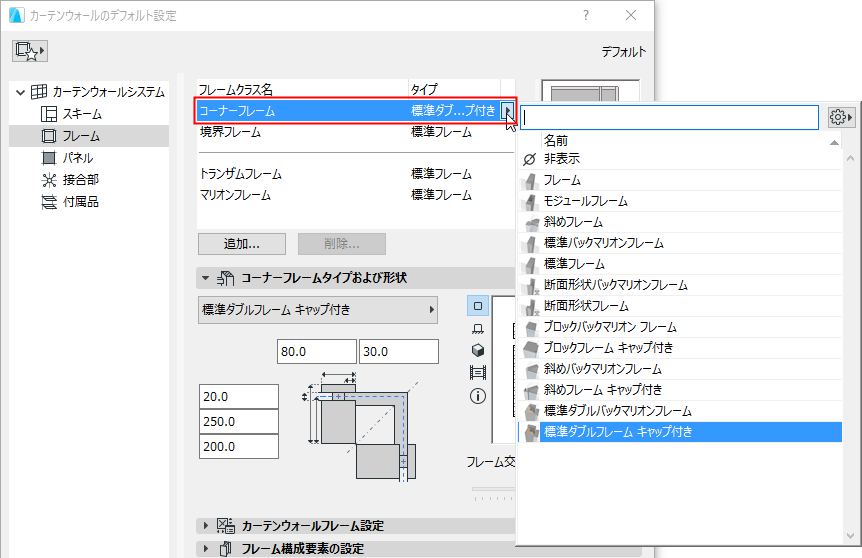Viewport: 862px width, 558px height.
Task: Choose ブロックバックマリオン フレーム in the list
Action: point(680,327)
